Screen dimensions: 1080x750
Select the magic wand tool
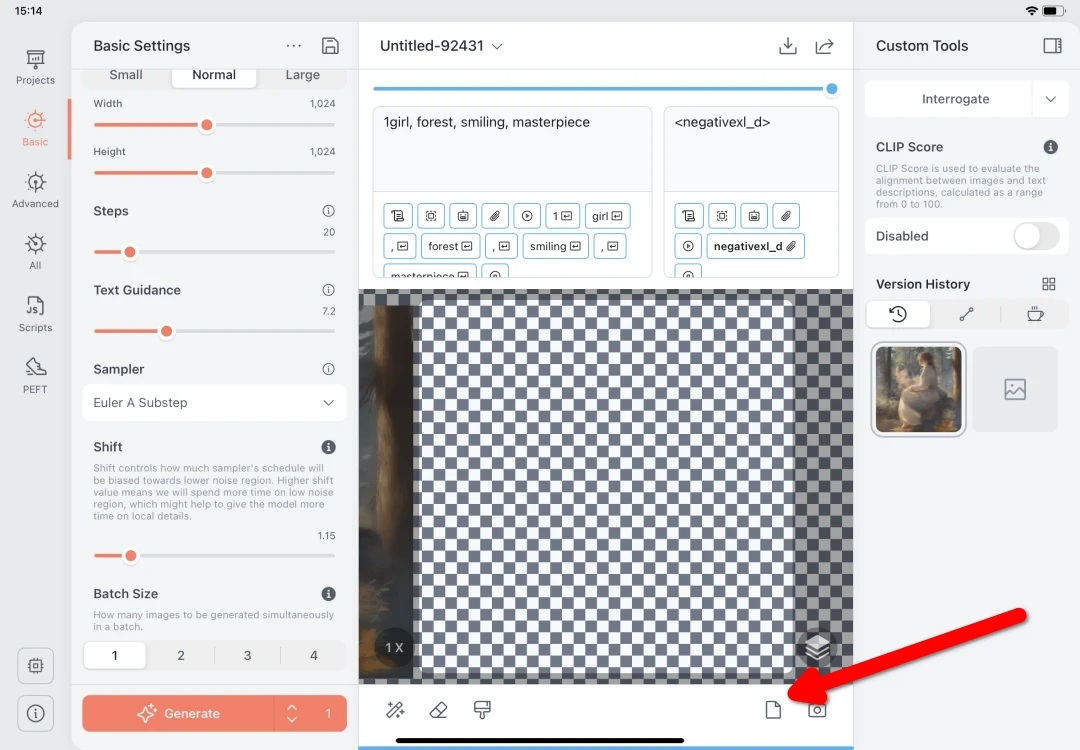(x=395, y=710)
